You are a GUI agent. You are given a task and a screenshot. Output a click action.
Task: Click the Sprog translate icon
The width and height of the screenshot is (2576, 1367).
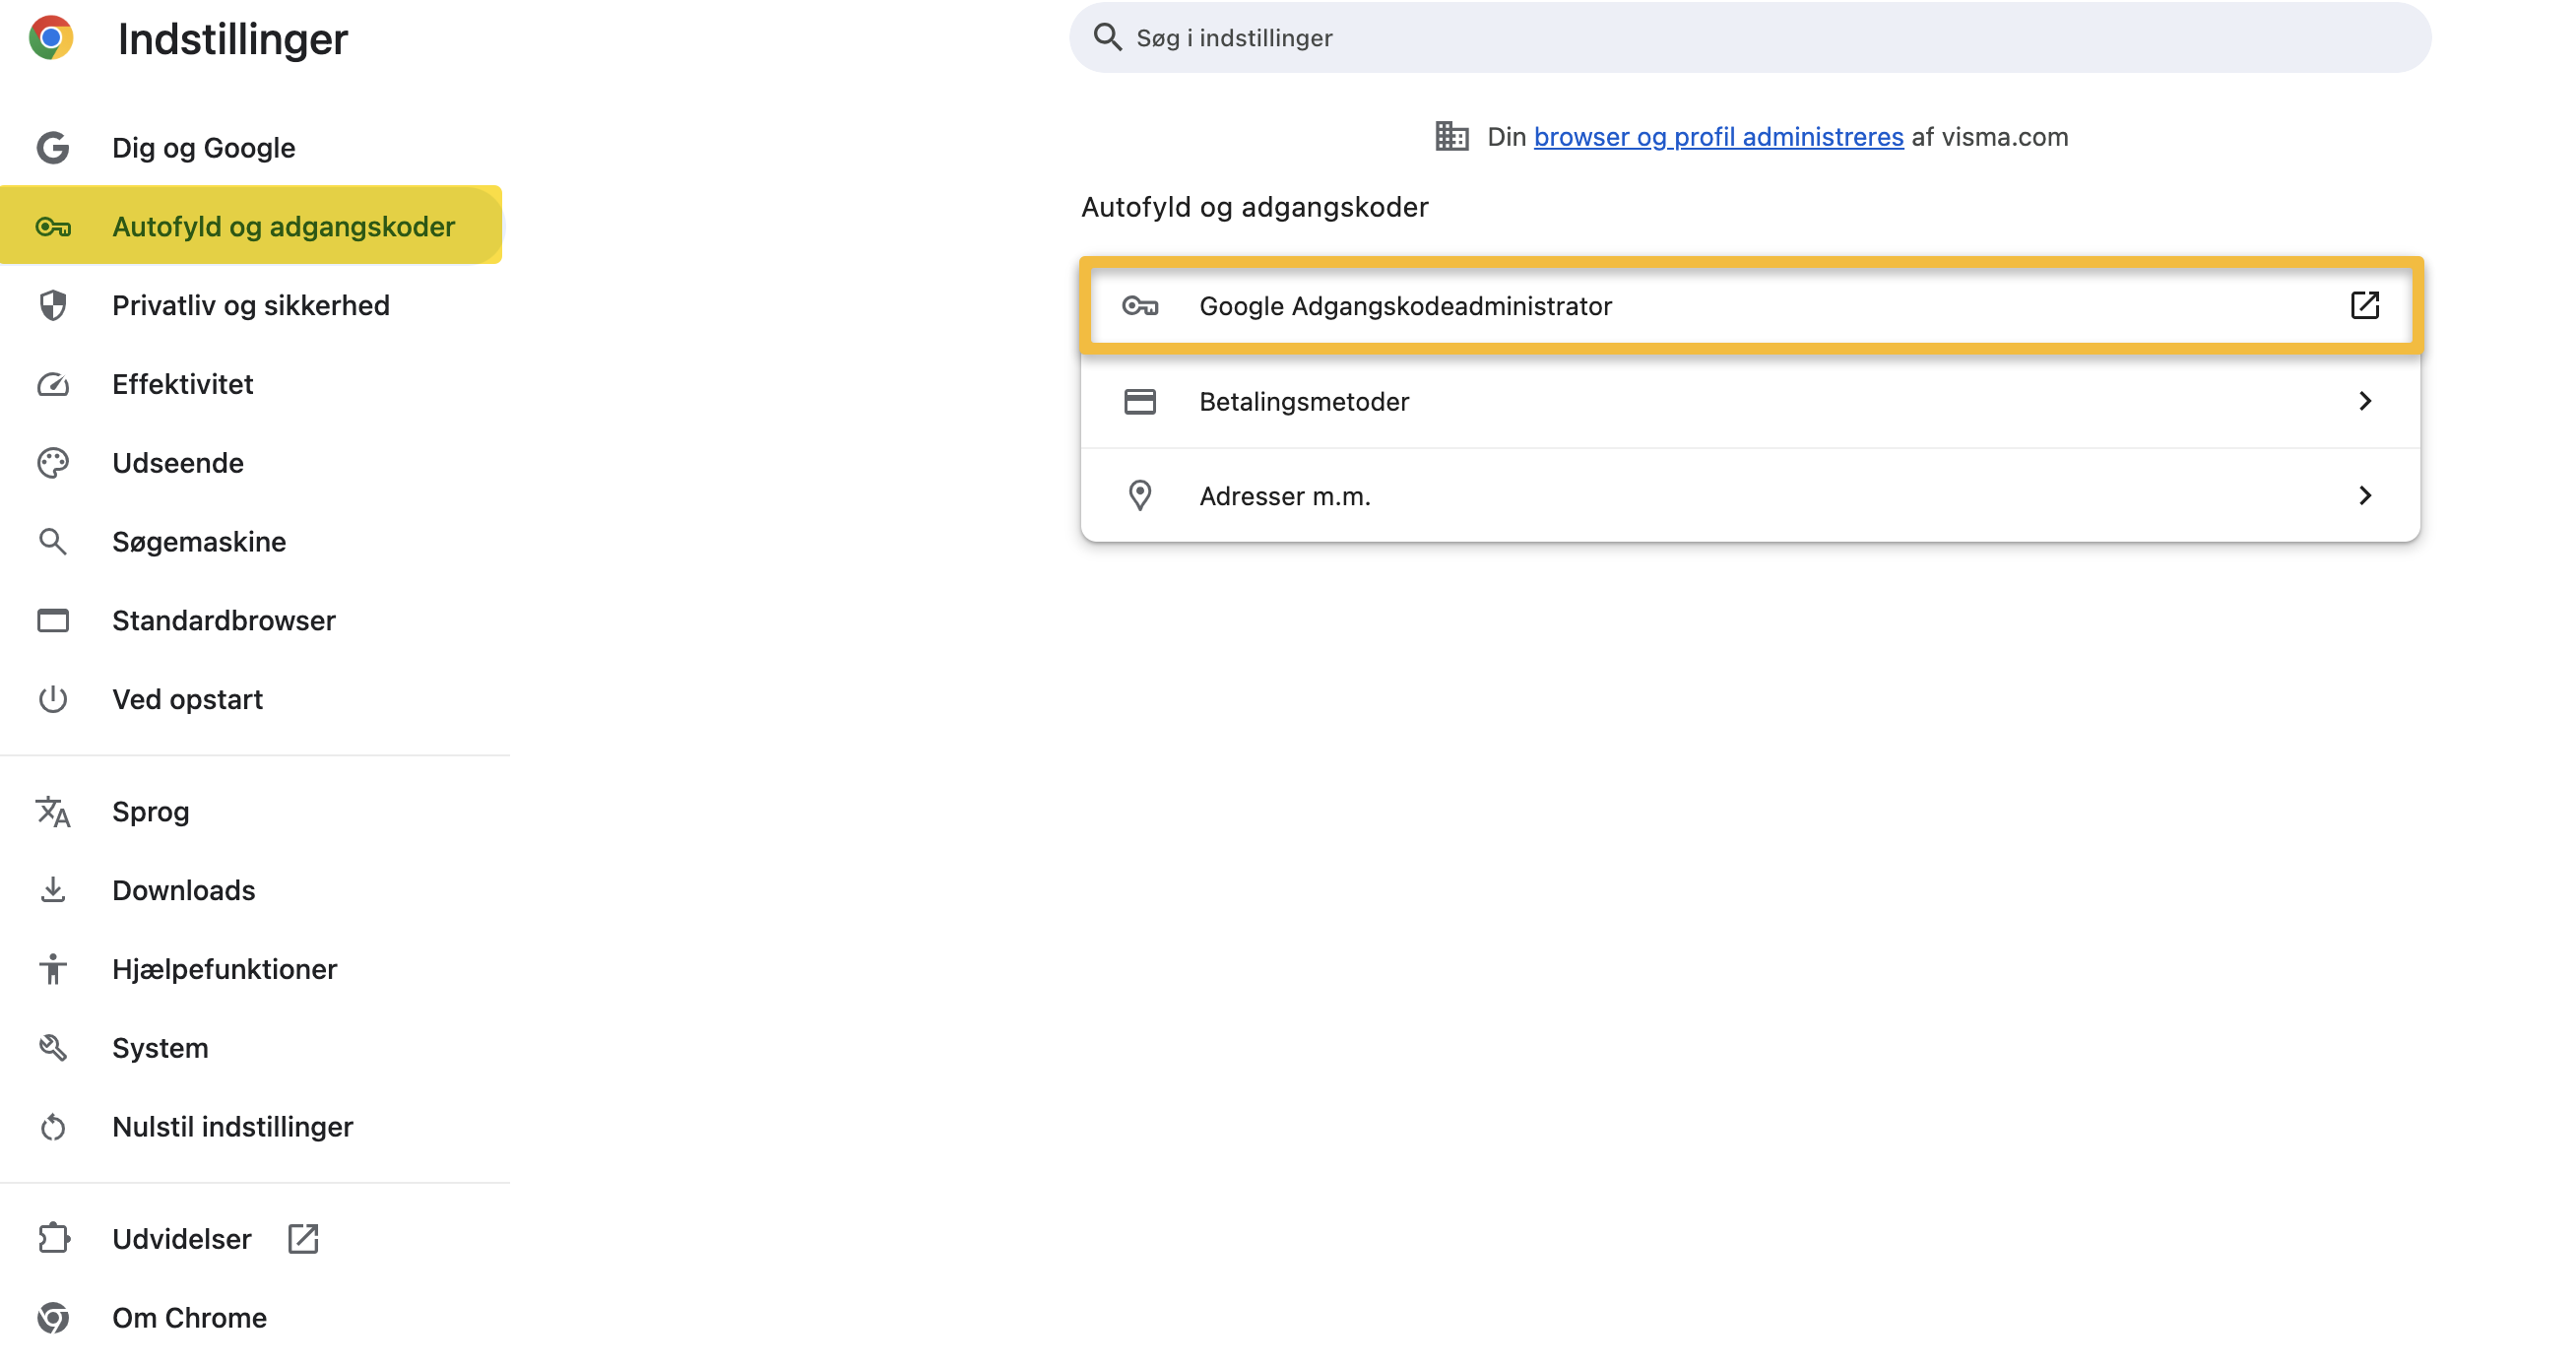click(53, 812)
